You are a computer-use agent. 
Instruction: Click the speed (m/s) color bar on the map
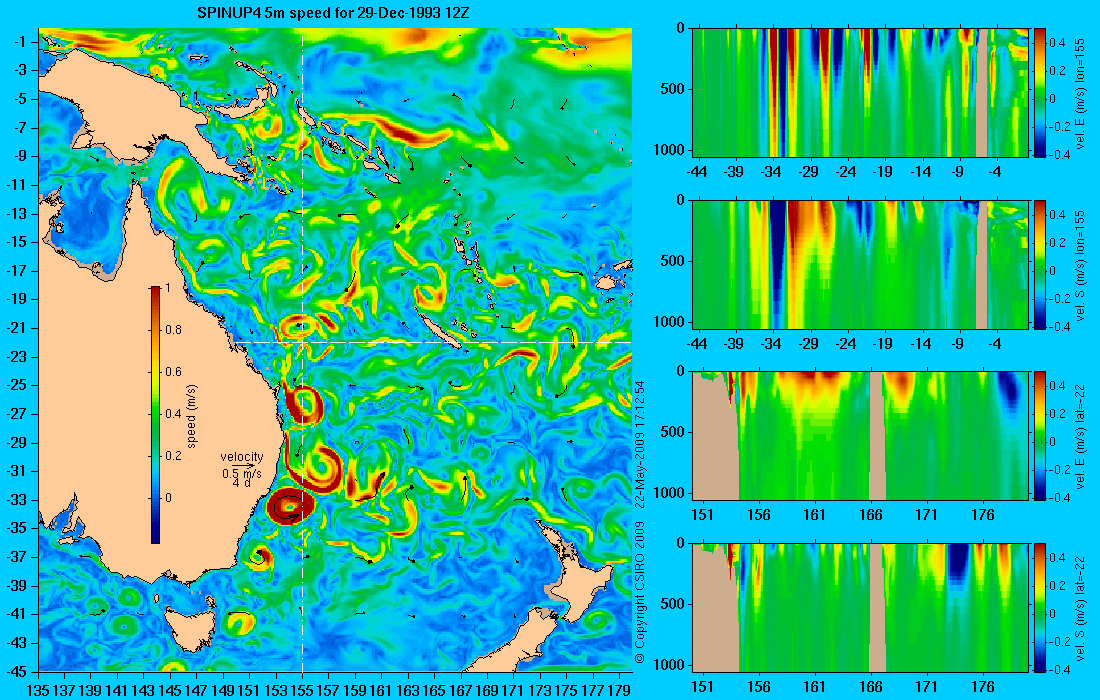click(x=155, y=415)
